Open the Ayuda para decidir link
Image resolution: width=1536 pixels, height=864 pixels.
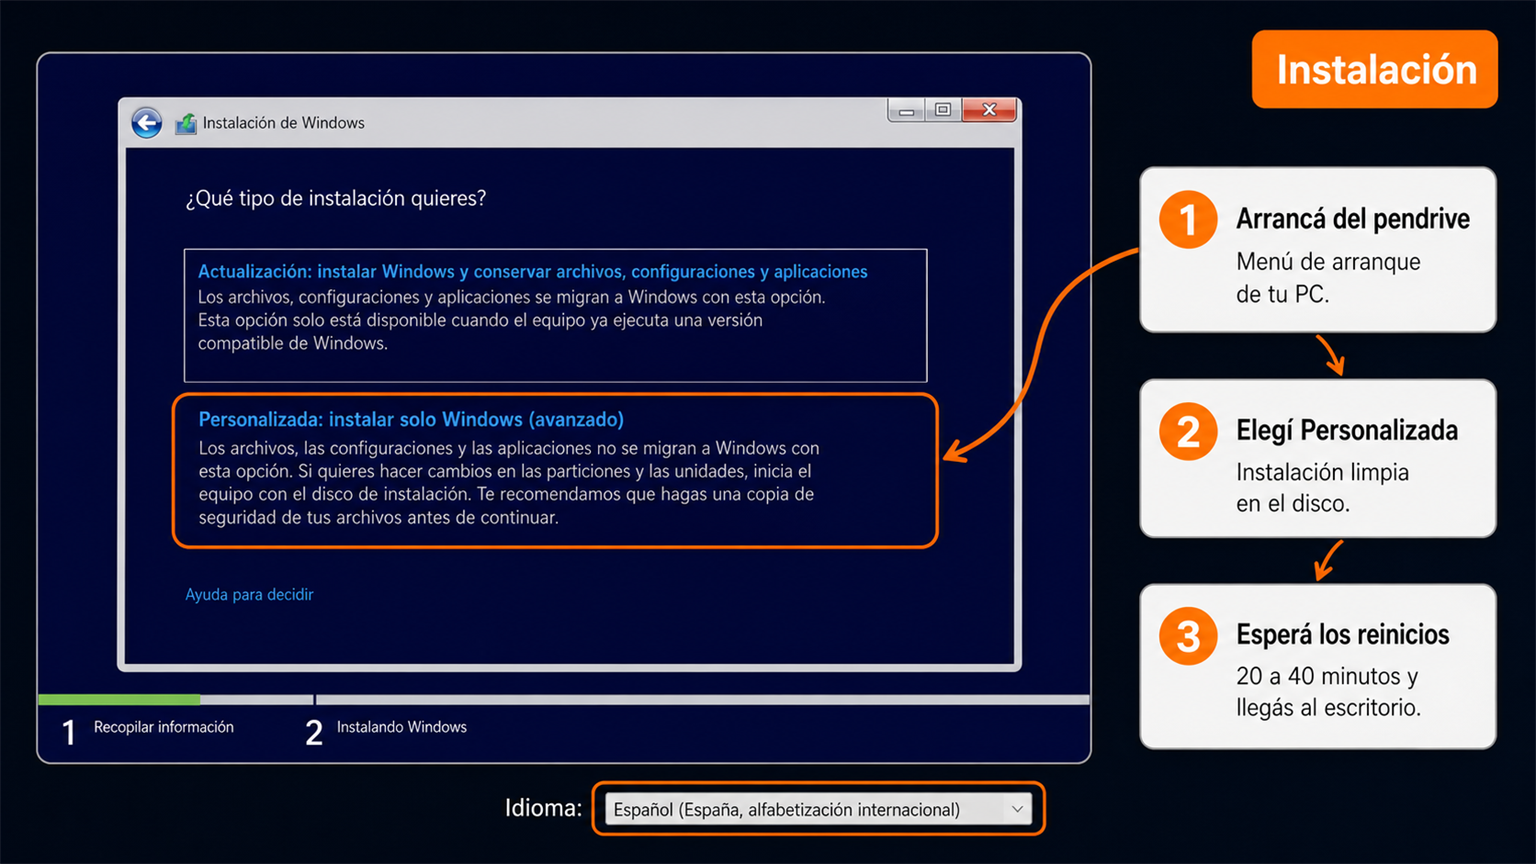(249, 594)
